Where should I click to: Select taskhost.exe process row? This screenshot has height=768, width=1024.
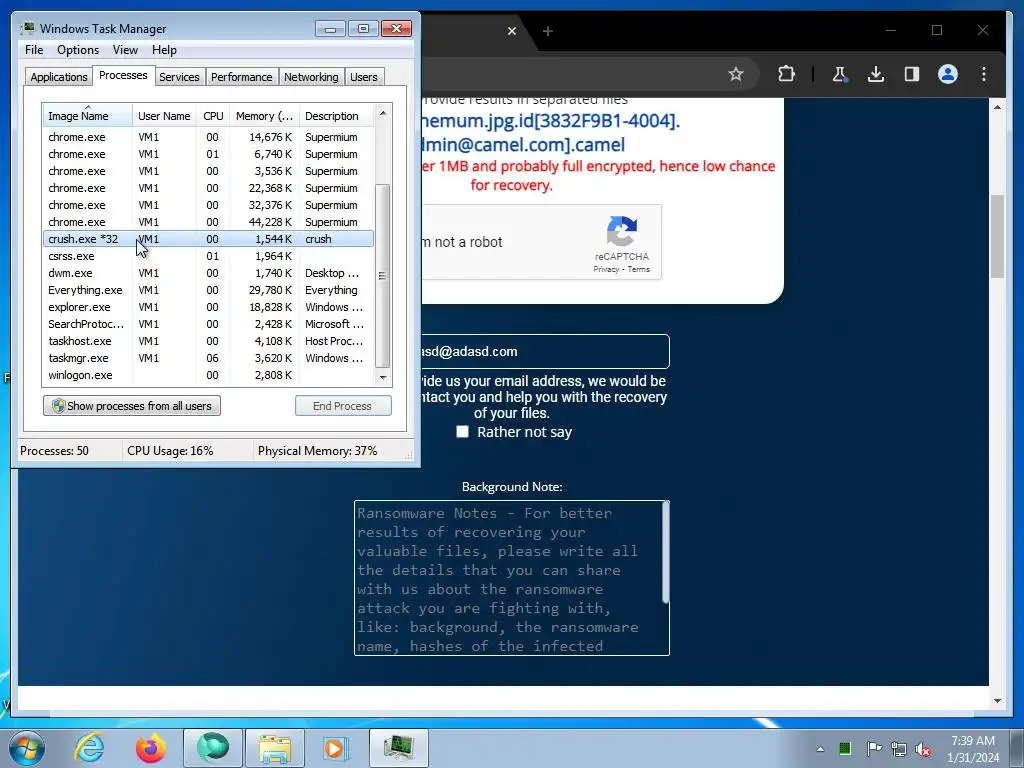pyautogui.click(x=208, y=341)
